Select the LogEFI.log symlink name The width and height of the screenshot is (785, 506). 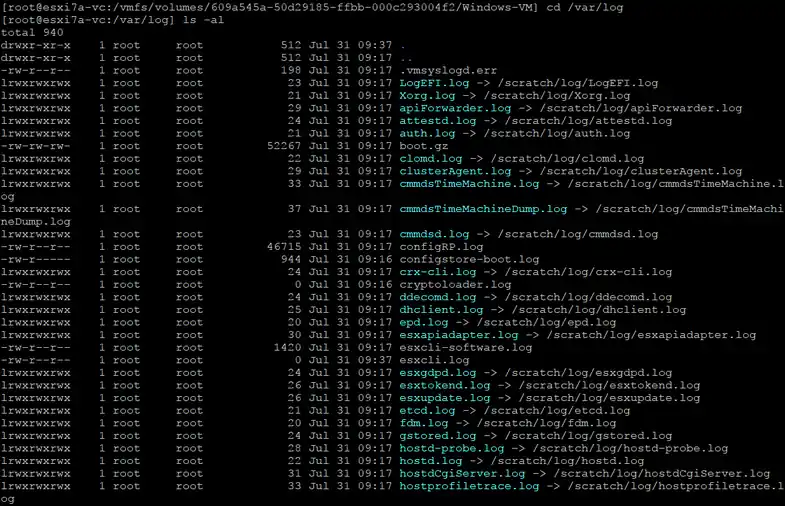tap(434, 83)
